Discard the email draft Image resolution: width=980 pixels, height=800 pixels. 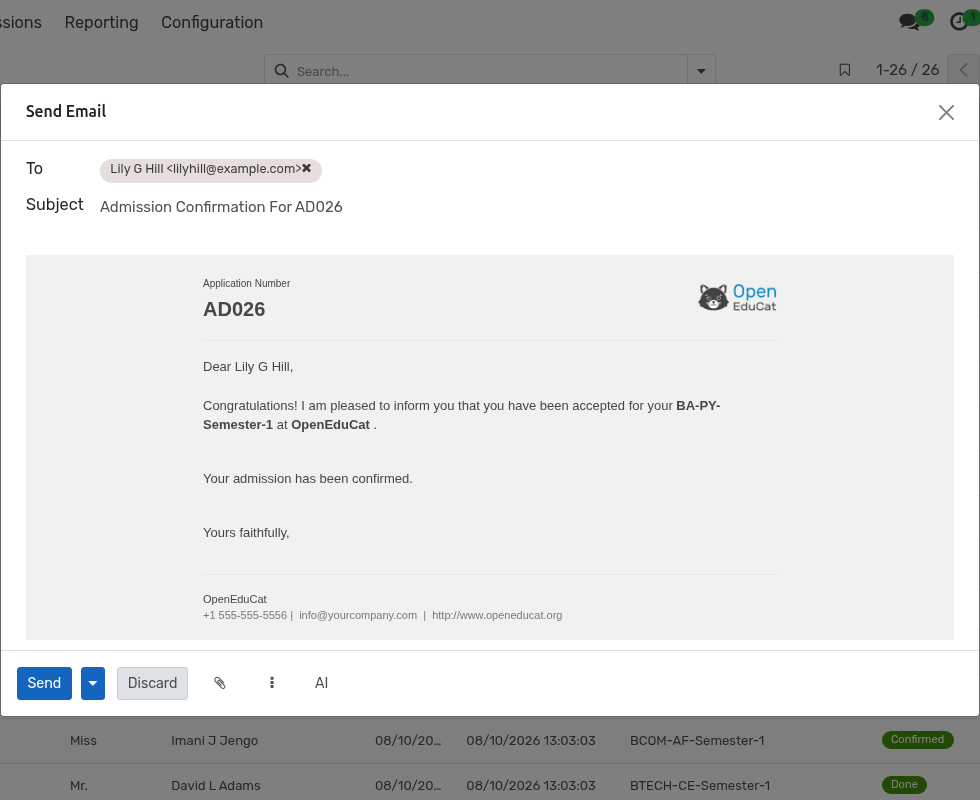point(152,683)
